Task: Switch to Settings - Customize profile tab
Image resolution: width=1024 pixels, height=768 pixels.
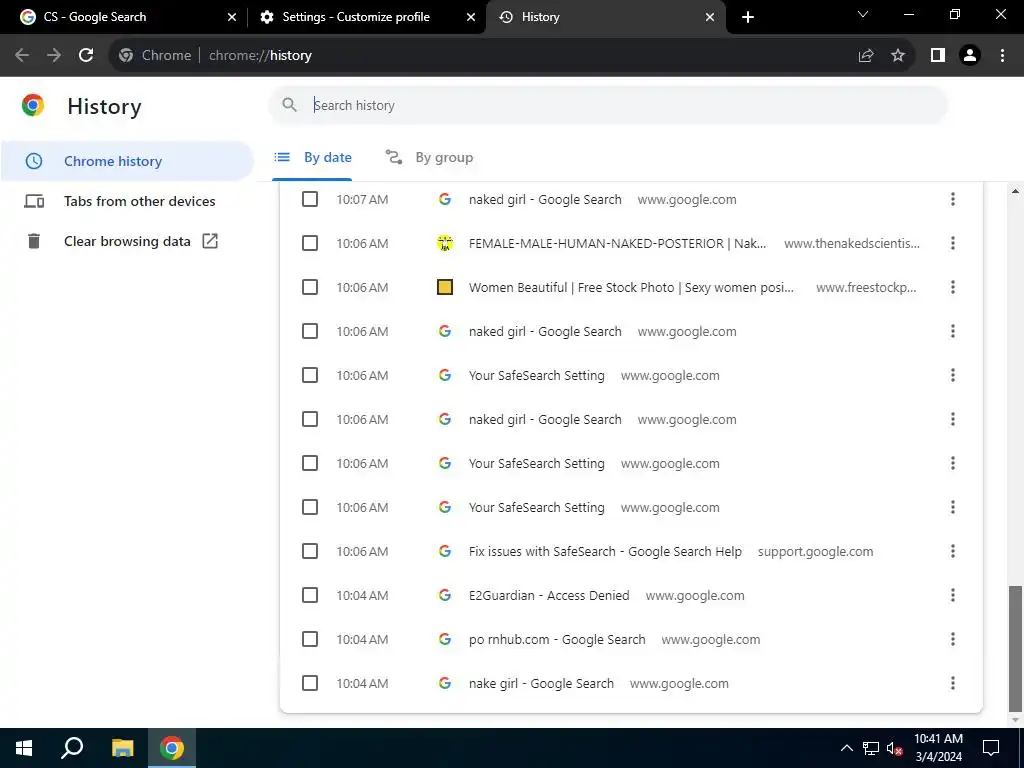Action: click(x=366, y=17)
